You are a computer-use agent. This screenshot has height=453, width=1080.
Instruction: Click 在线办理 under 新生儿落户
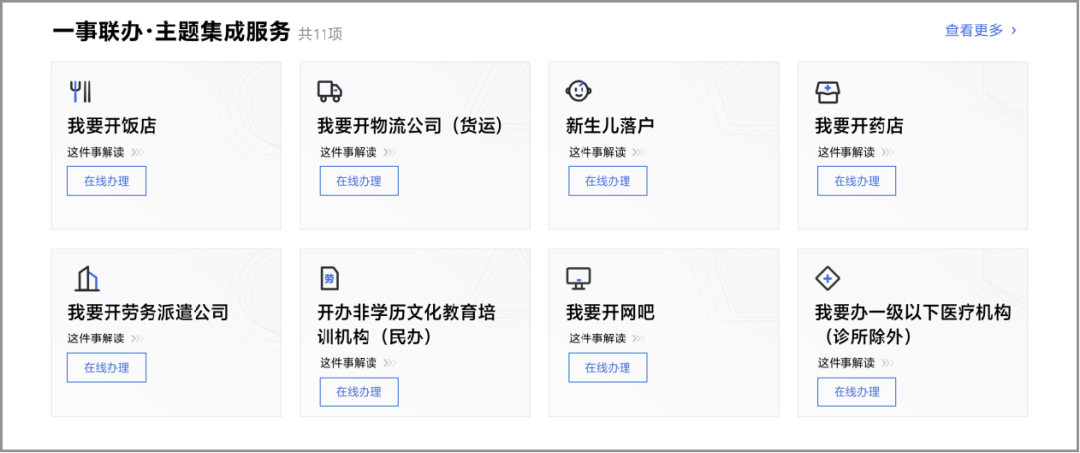pos(608,181)
